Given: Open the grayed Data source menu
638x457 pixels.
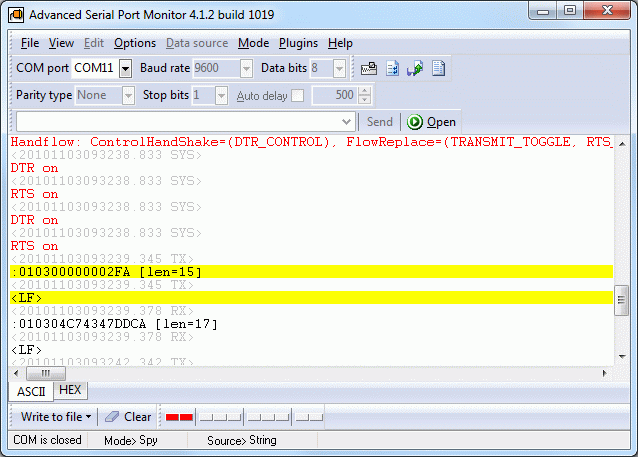Looking at the screenshot, I should coord(197,43).
